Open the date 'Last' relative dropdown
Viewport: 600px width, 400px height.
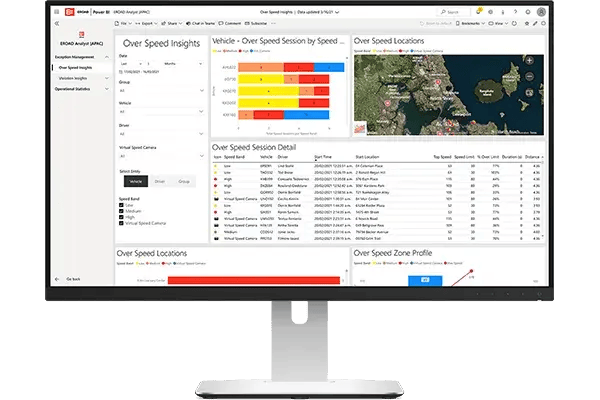[x=131, y=64]
